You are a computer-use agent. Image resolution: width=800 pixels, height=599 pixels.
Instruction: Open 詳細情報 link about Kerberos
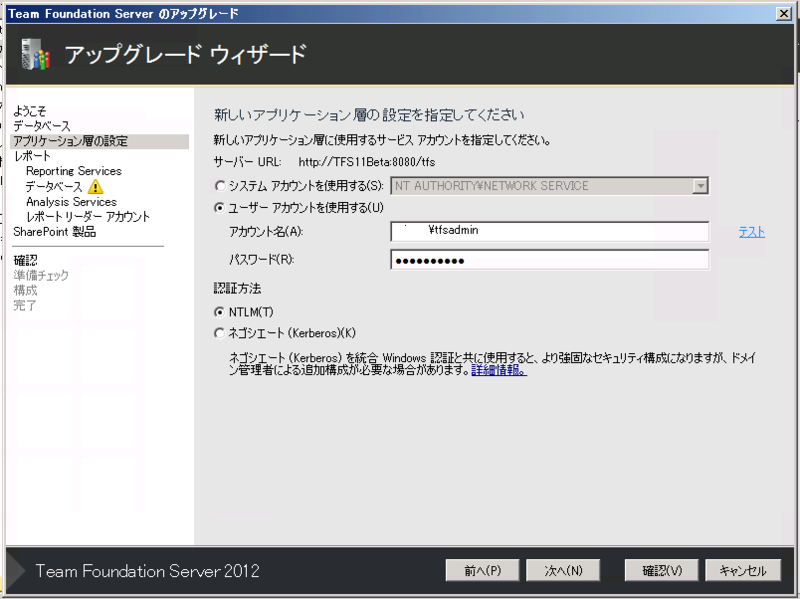coord(499,370)
